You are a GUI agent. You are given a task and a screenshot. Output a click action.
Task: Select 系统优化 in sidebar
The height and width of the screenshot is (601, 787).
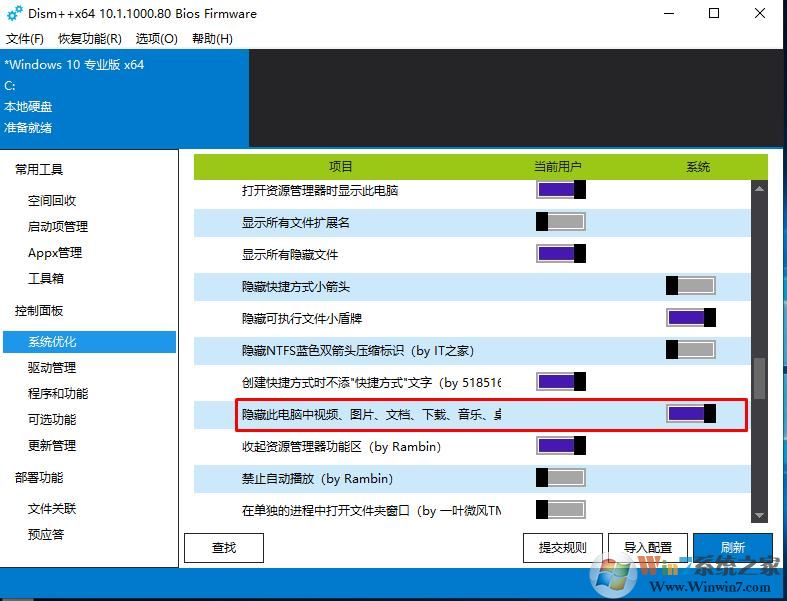[x=89, y=341]
